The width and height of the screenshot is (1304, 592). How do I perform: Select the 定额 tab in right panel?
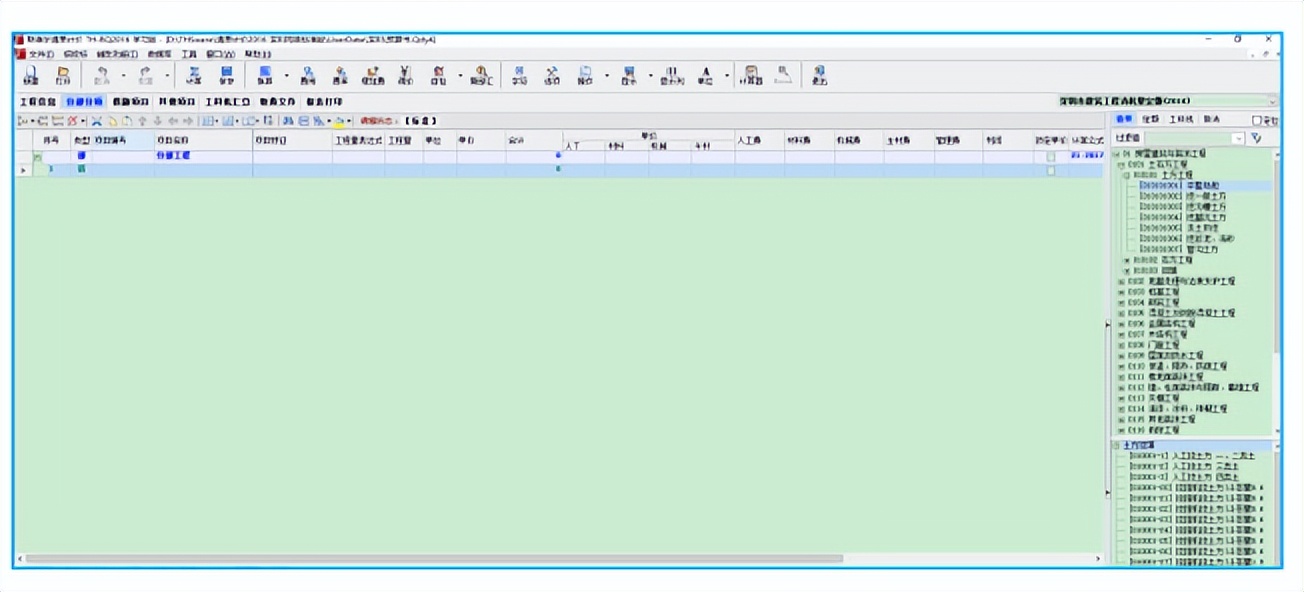click(x=1151, y=118)
